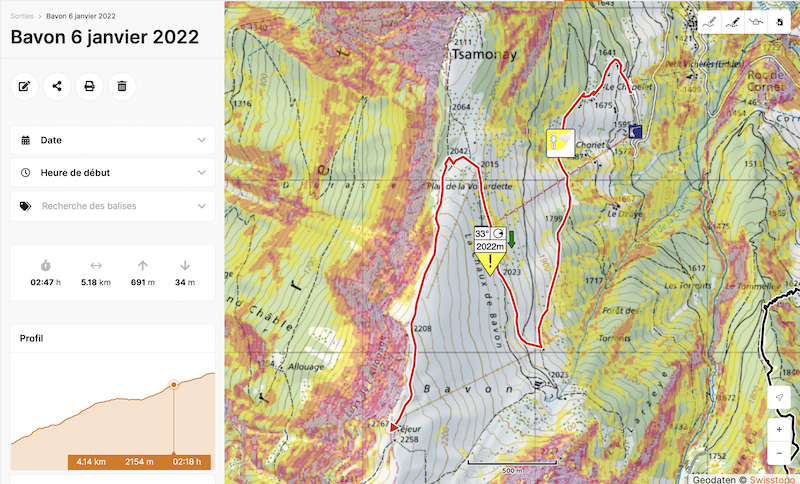Go to Sorties in the breadcrumb
The width and height of the screenshot is (800, 484).
[23, 17]
